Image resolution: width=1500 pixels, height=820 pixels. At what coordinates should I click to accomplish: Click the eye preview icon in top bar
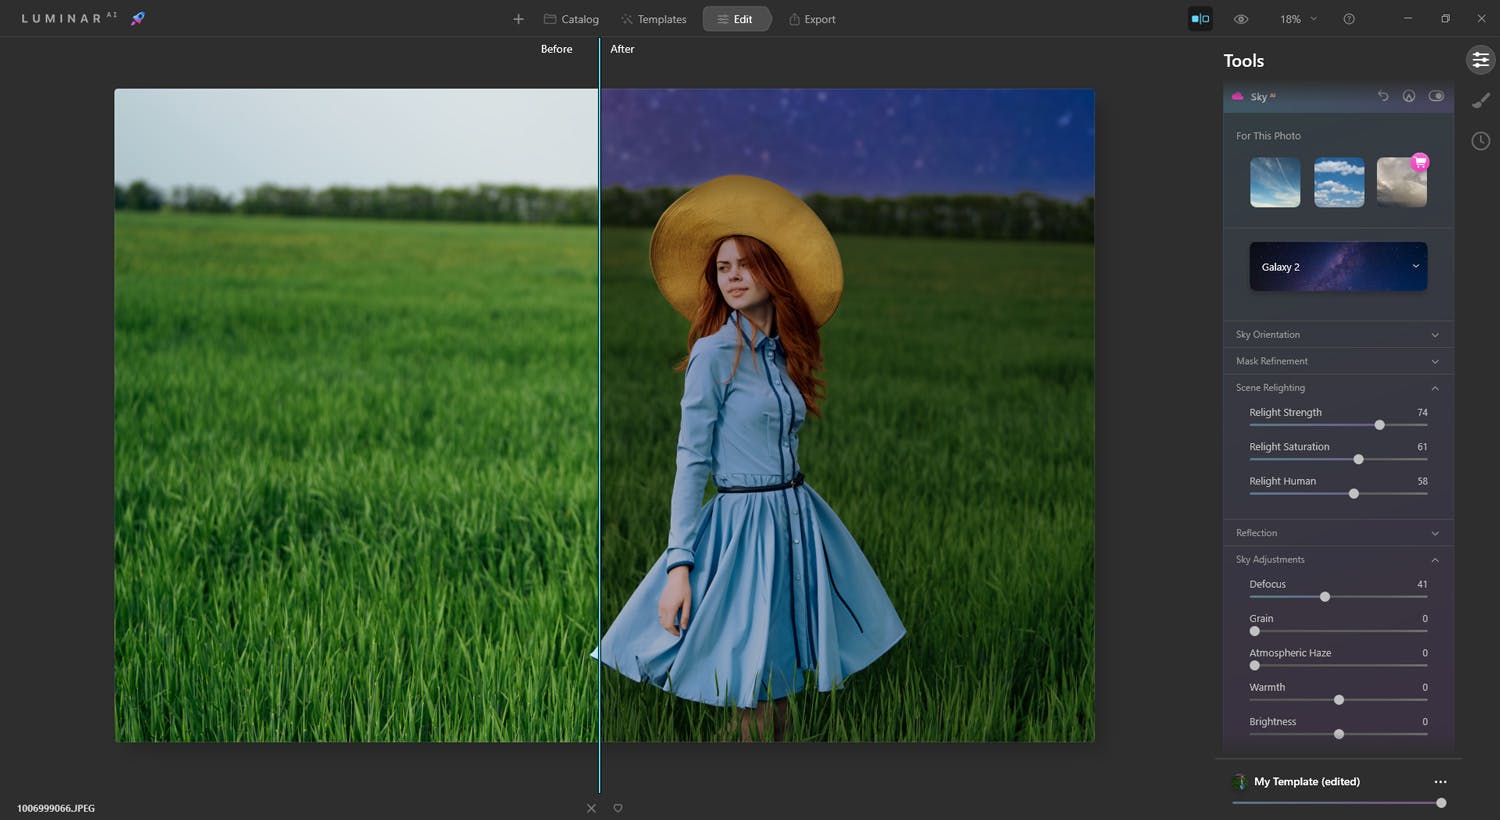pos(1241,19)
